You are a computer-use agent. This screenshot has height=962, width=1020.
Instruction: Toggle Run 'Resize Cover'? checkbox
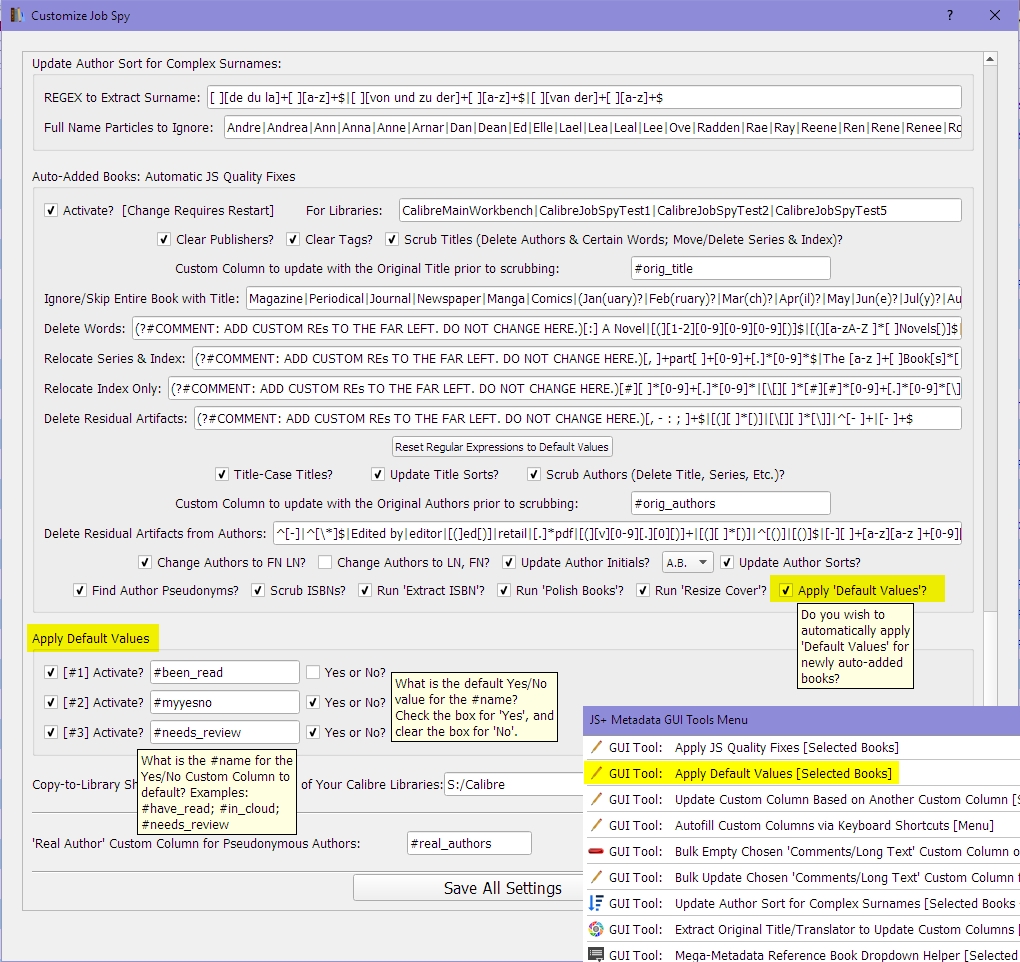(x=643, y=590)
